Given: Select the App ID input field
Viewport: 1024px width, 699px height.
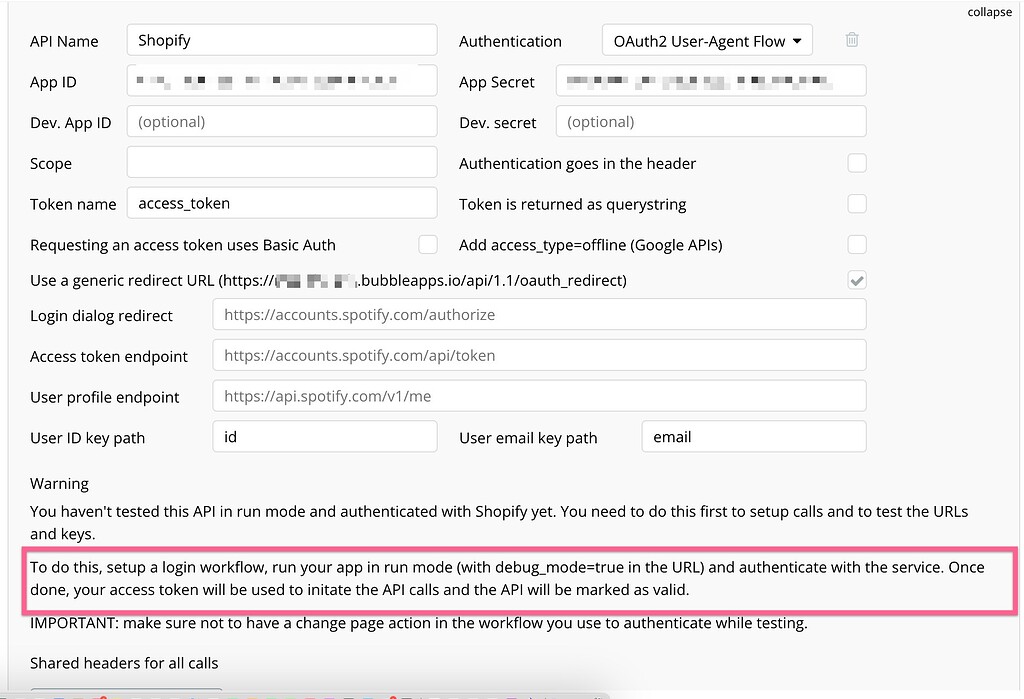Looking at the screenshot, I should tap(281, 81).
